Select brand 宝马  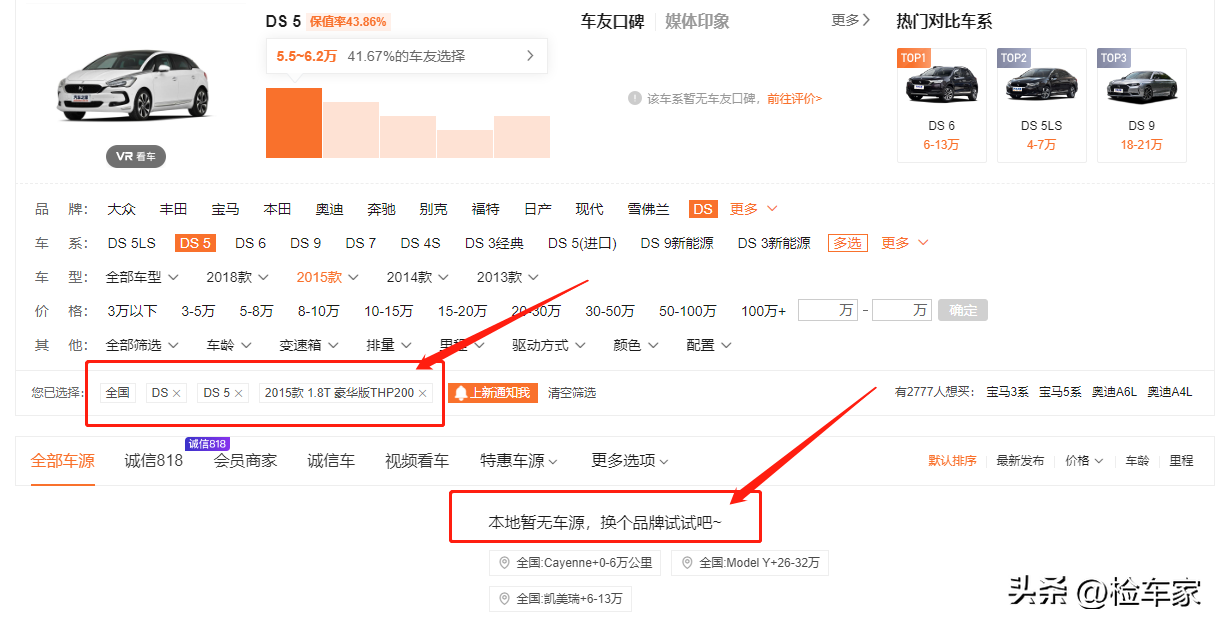pyautogui.click(x=225, y=209)
